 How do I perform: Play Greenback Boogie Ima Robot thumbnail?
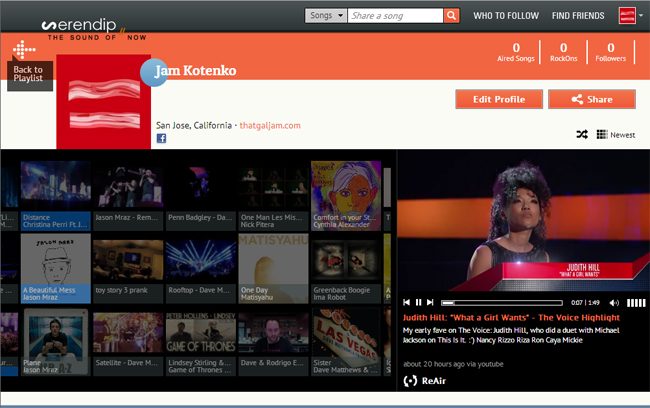[346, 268]
